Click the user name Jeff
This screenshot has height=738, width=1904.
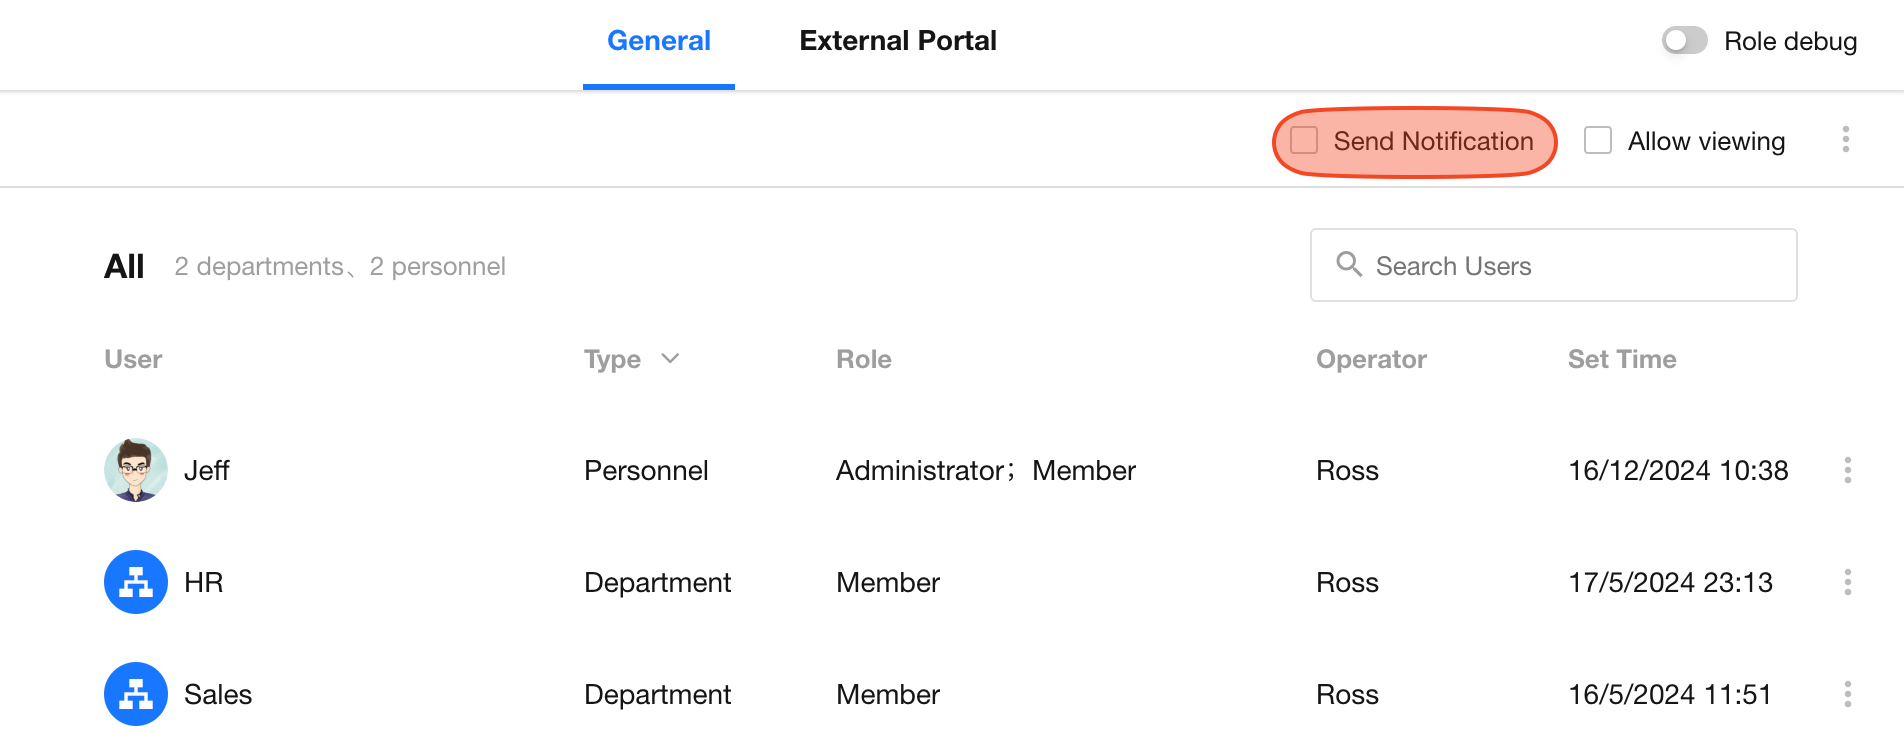[x=207, y=470]
